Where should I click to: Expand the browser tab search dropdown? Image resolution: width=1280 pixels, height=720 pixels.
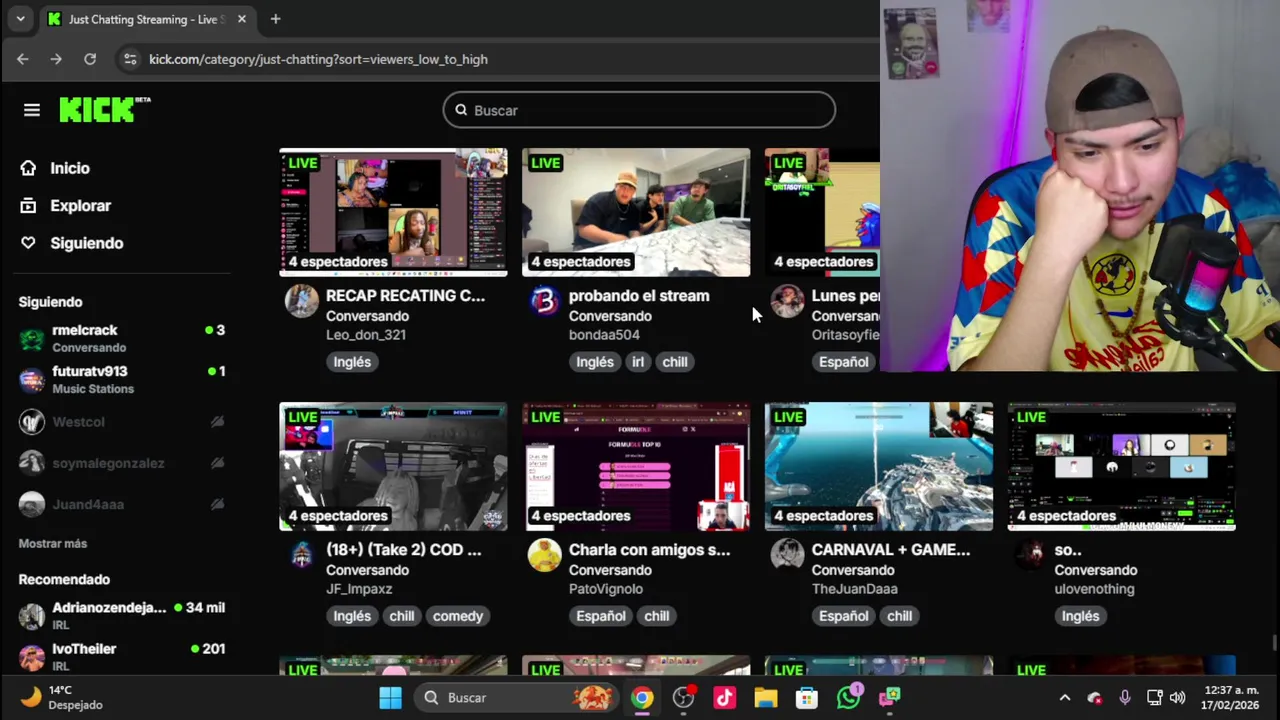coord(20,19)
